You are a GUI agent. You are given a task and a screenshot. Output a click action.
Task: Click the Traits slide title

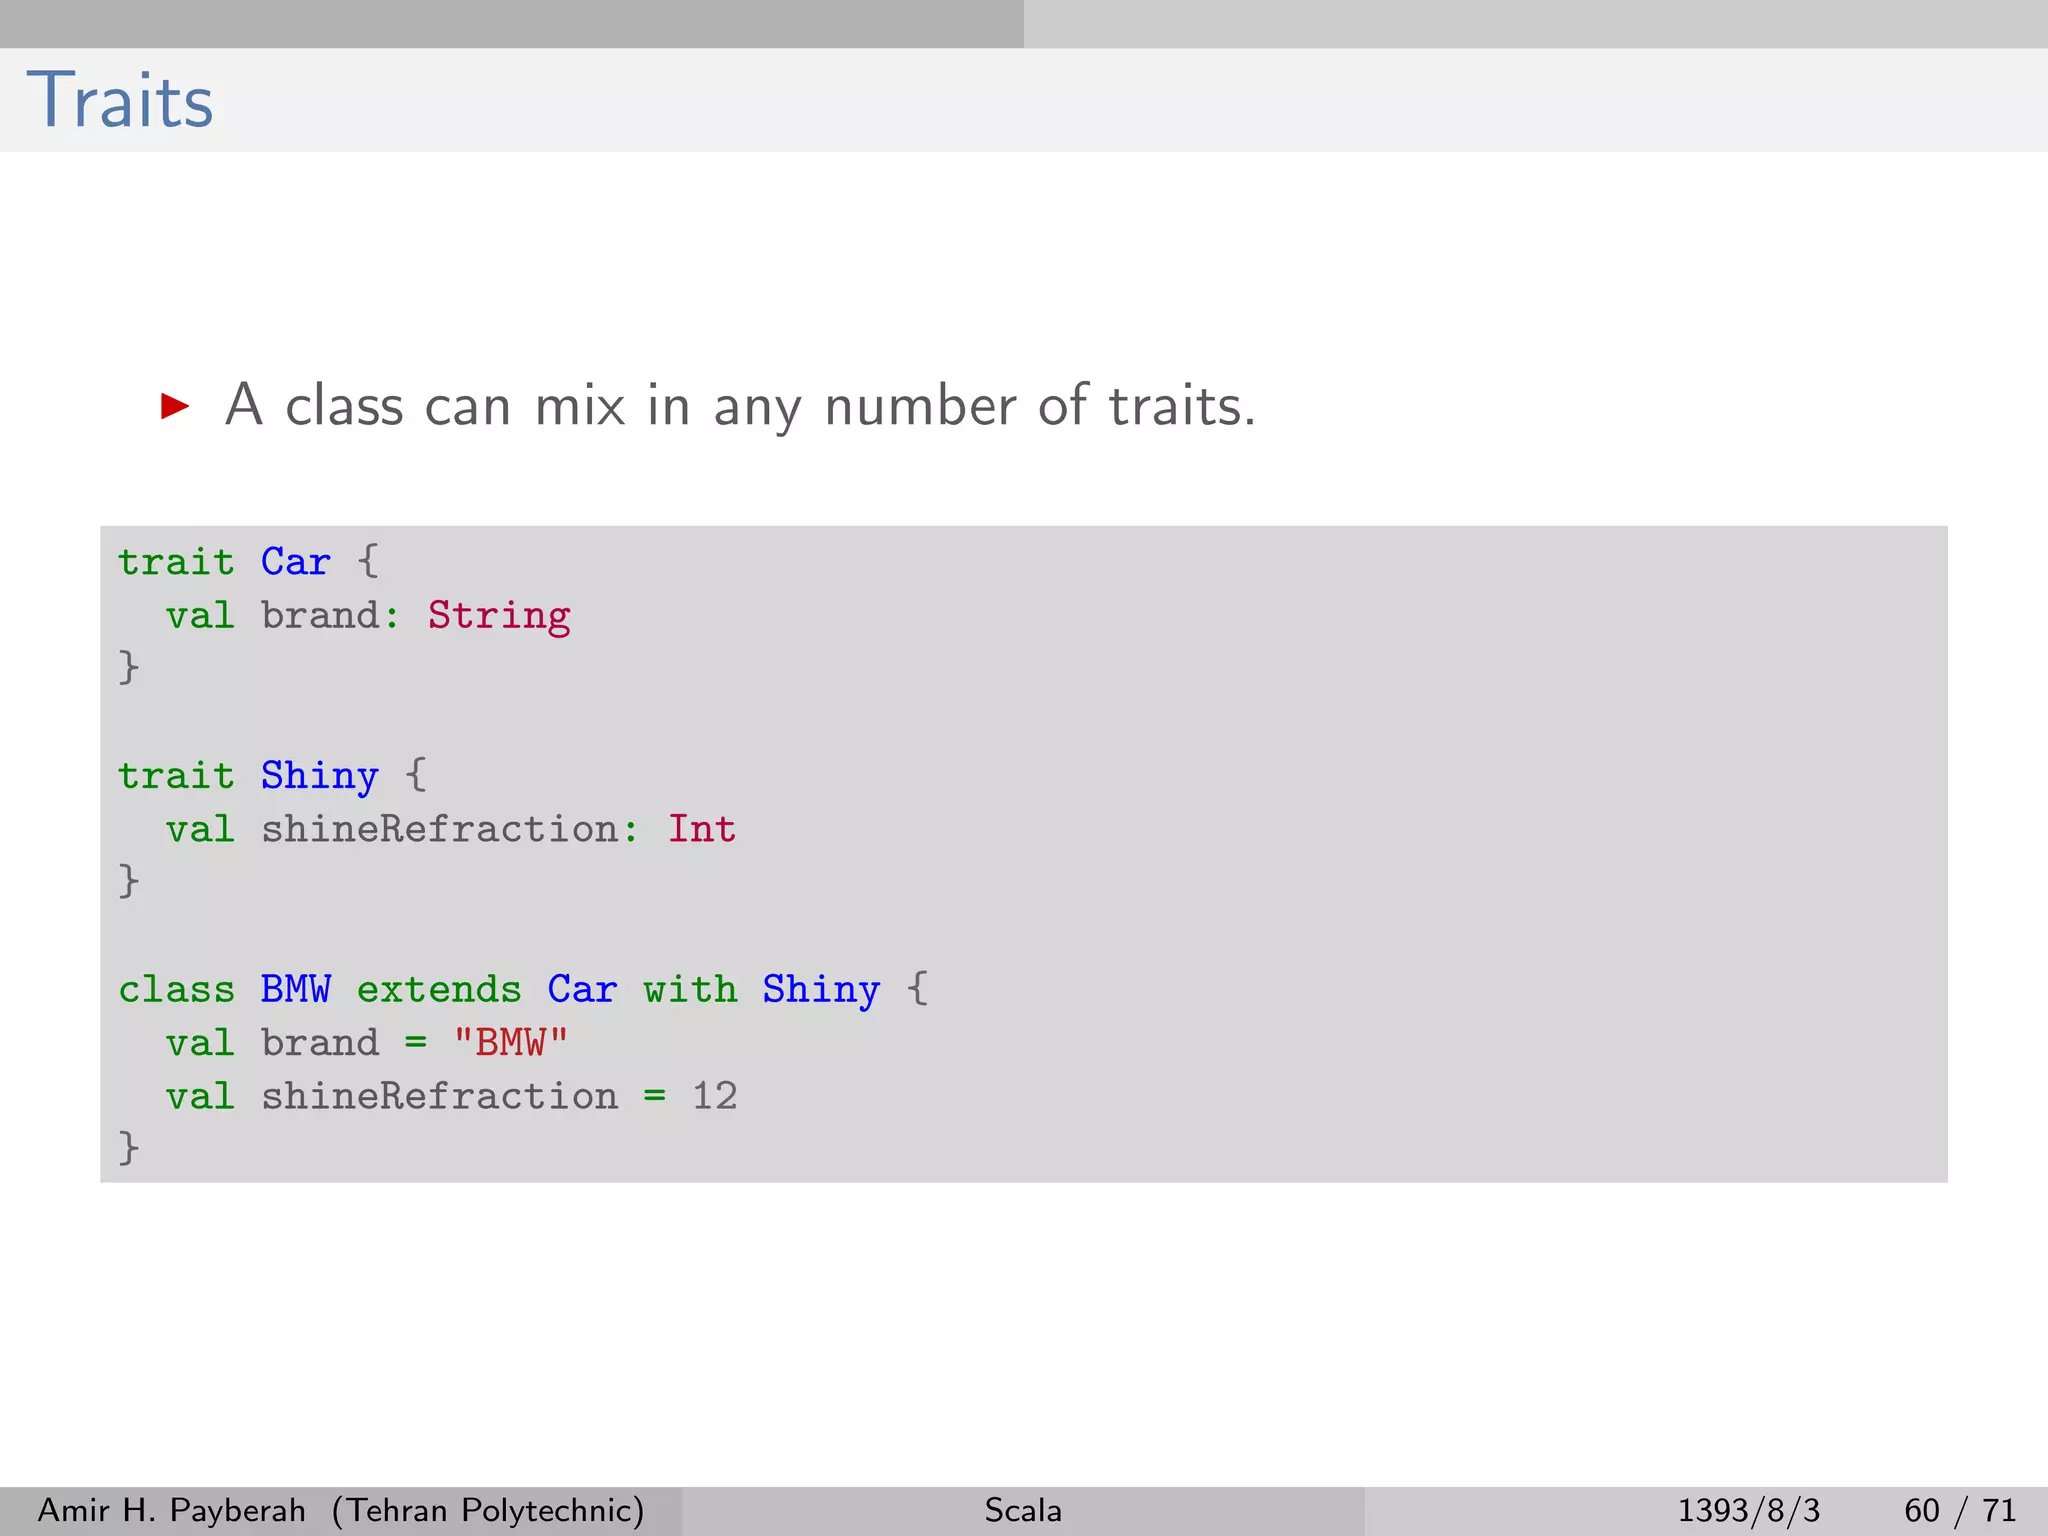(120, 101)
